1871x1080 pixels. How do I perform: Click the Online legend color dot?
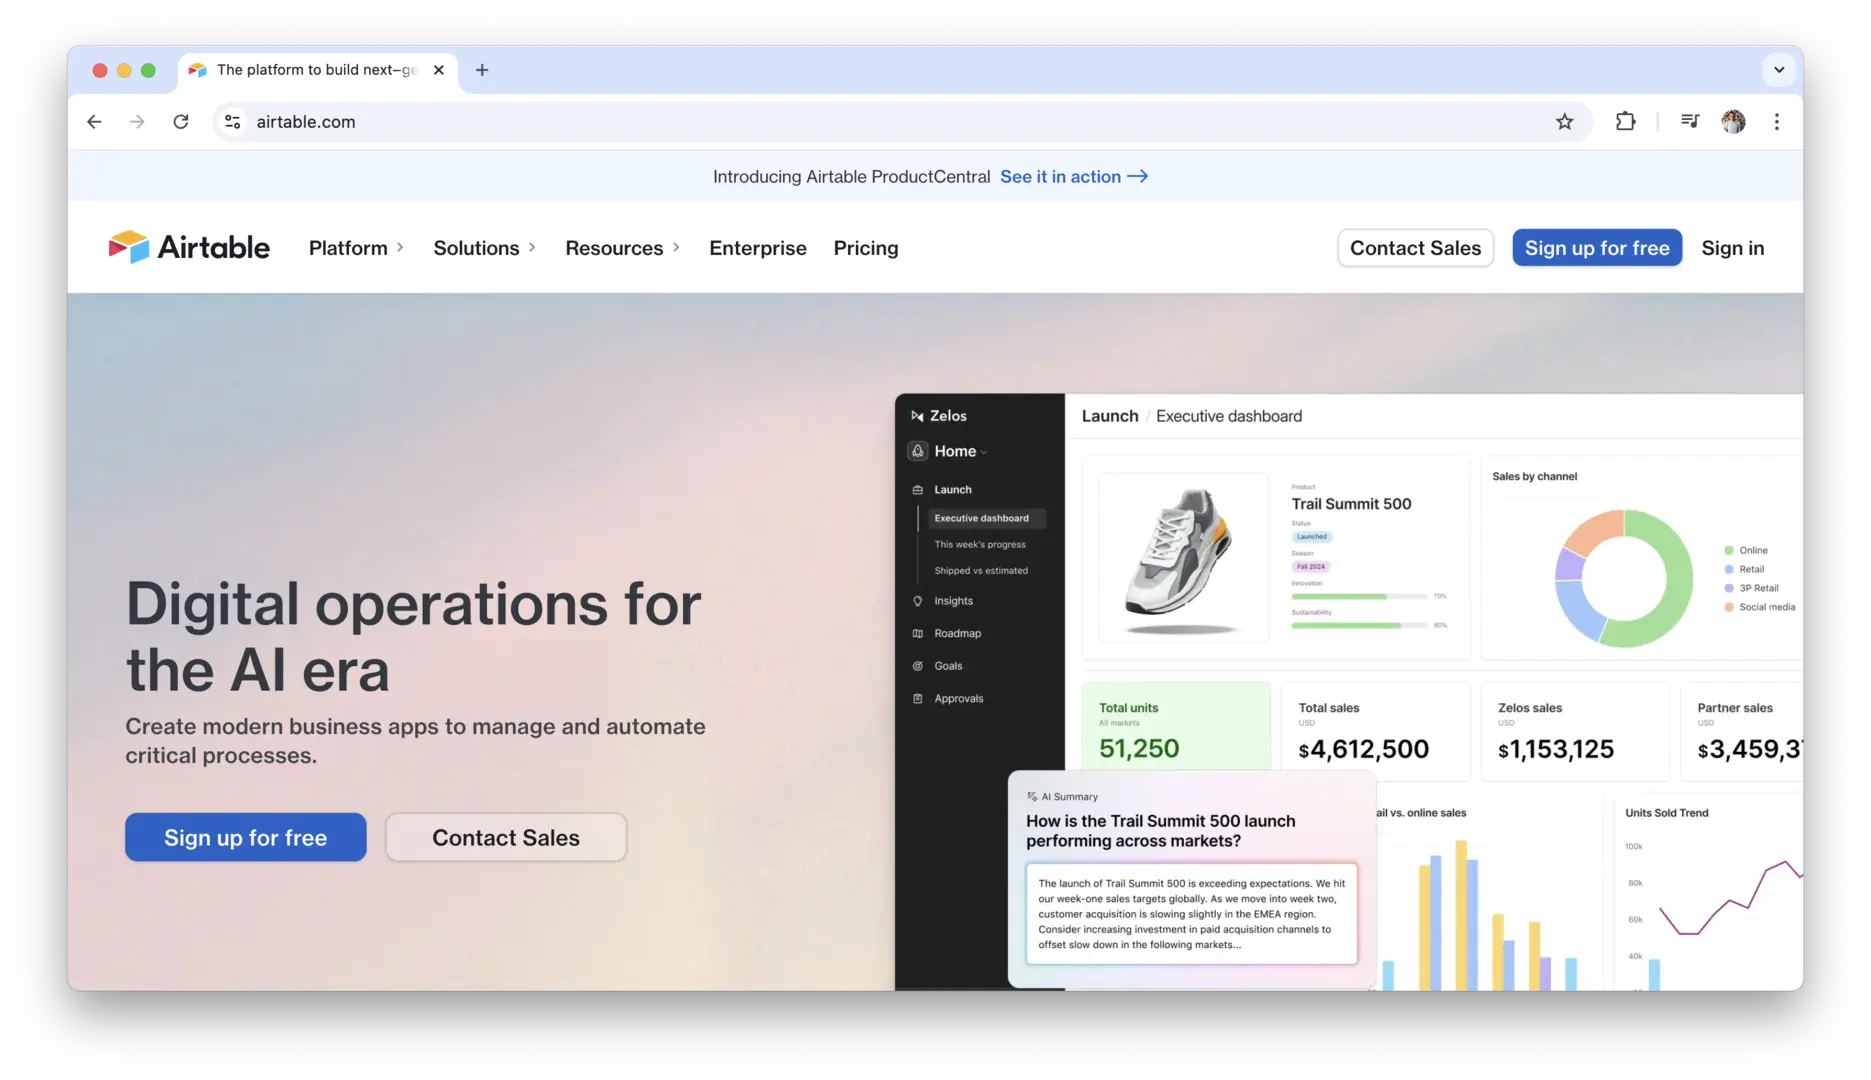tap(1729, 551)
